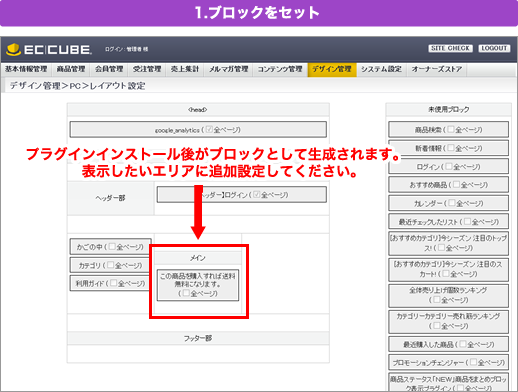The image size is (518, 392).
Task: Toggle 全ページ checkbox for unused ログイン block
Action: pos(449,166)
